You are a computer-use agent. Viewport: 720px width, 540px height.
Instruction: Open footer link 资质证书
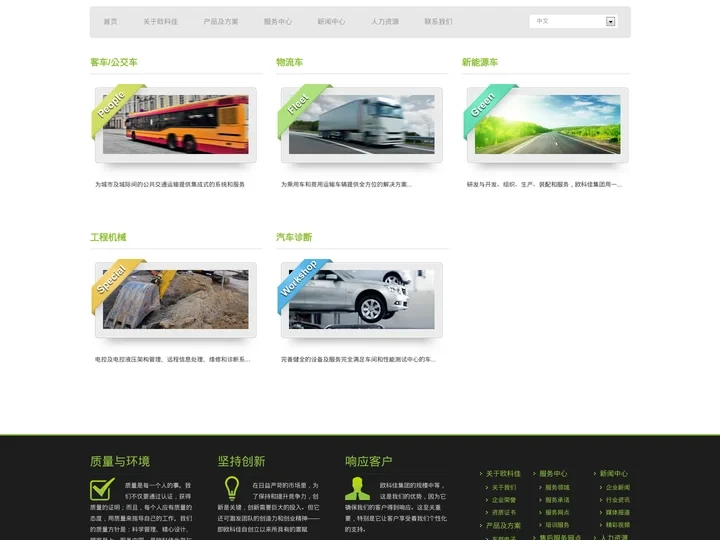point(504,512)
